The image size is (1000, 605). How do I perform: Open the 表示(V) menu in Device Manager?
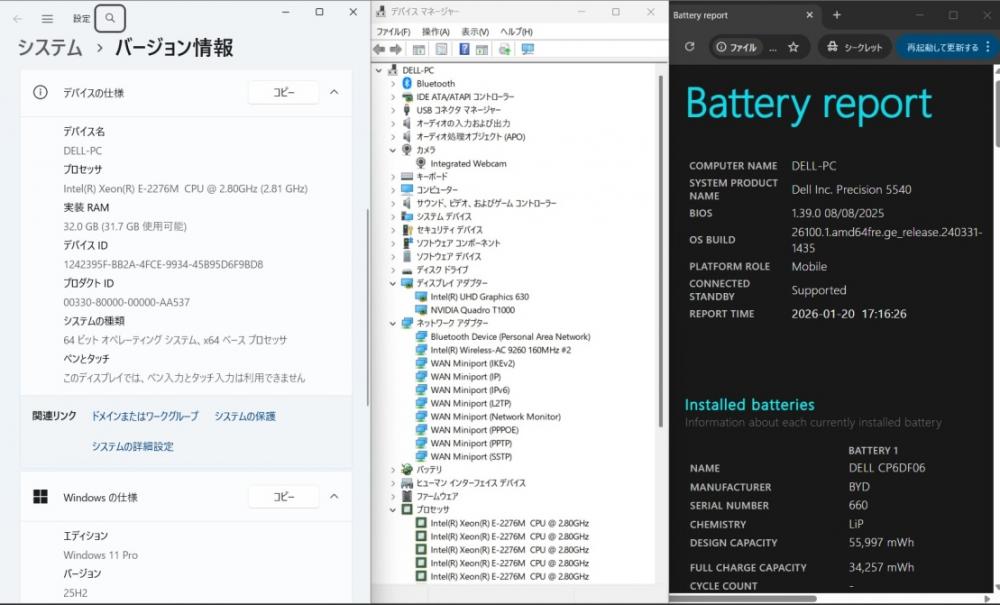[x=475, y=32]
